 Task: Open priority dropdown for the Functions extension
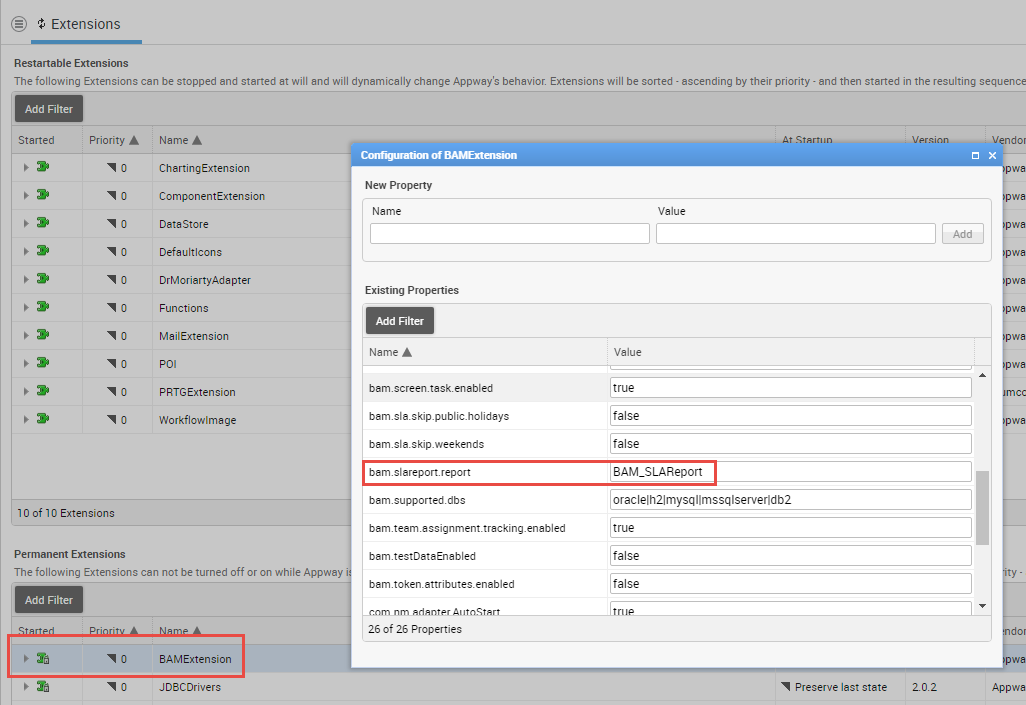point(112,308)
